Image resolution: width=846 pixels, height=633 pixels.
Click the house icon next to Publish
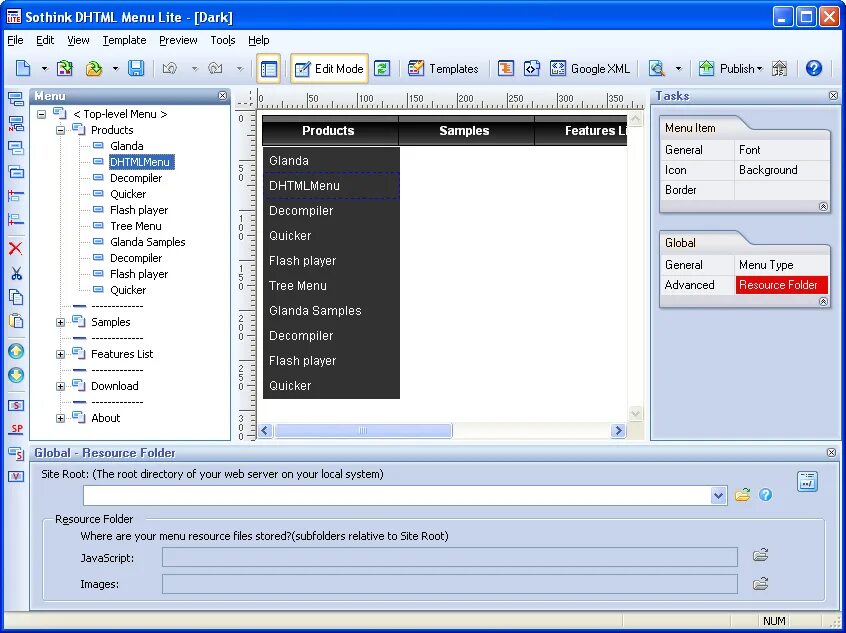click(x=779, y=69)
